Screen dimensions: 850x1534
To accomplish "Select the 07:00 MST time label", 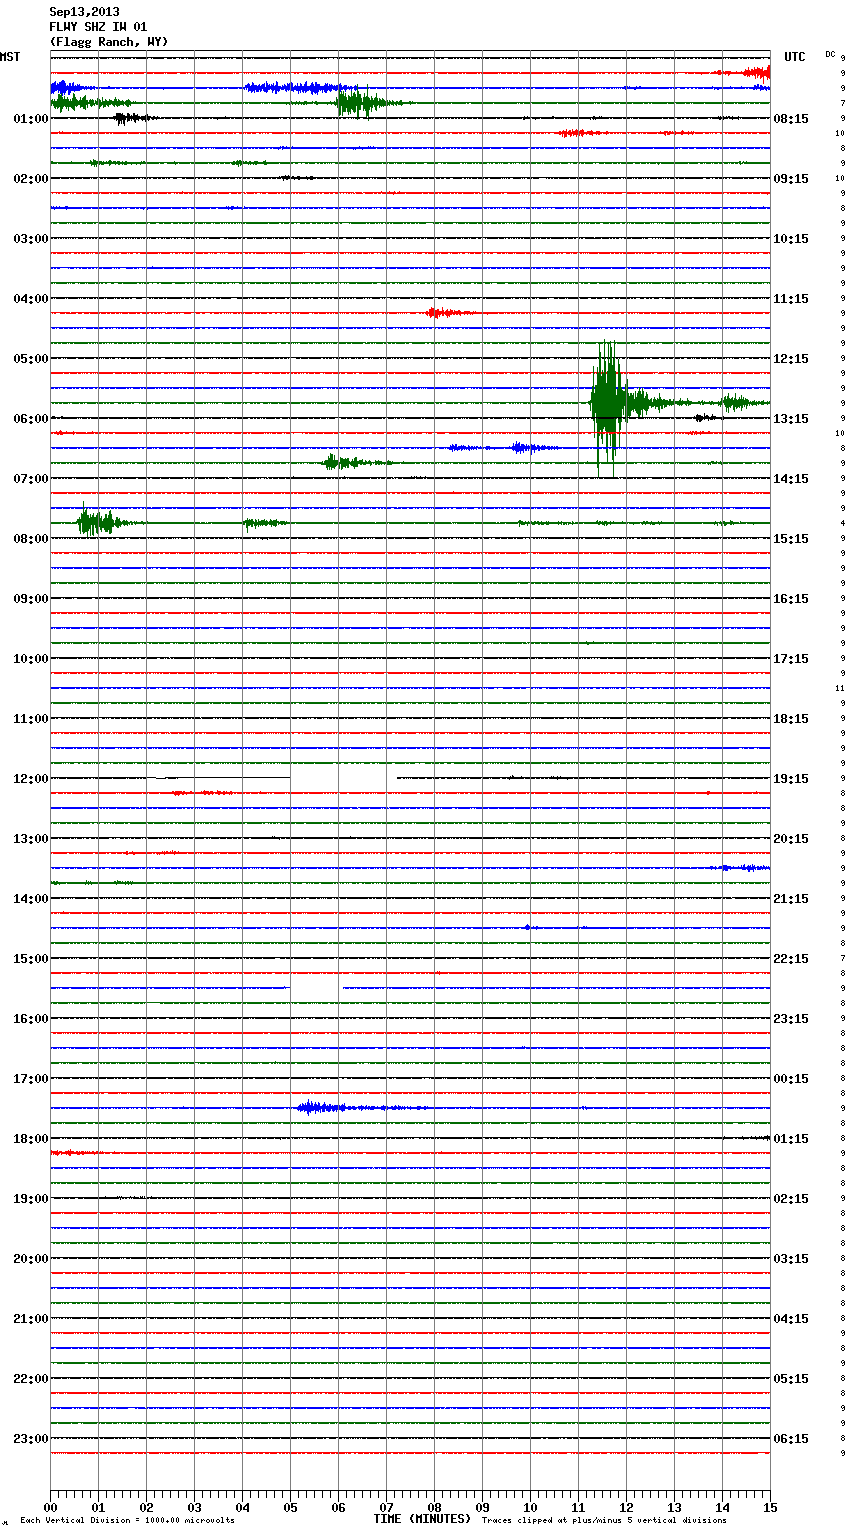I will point(31,479).
